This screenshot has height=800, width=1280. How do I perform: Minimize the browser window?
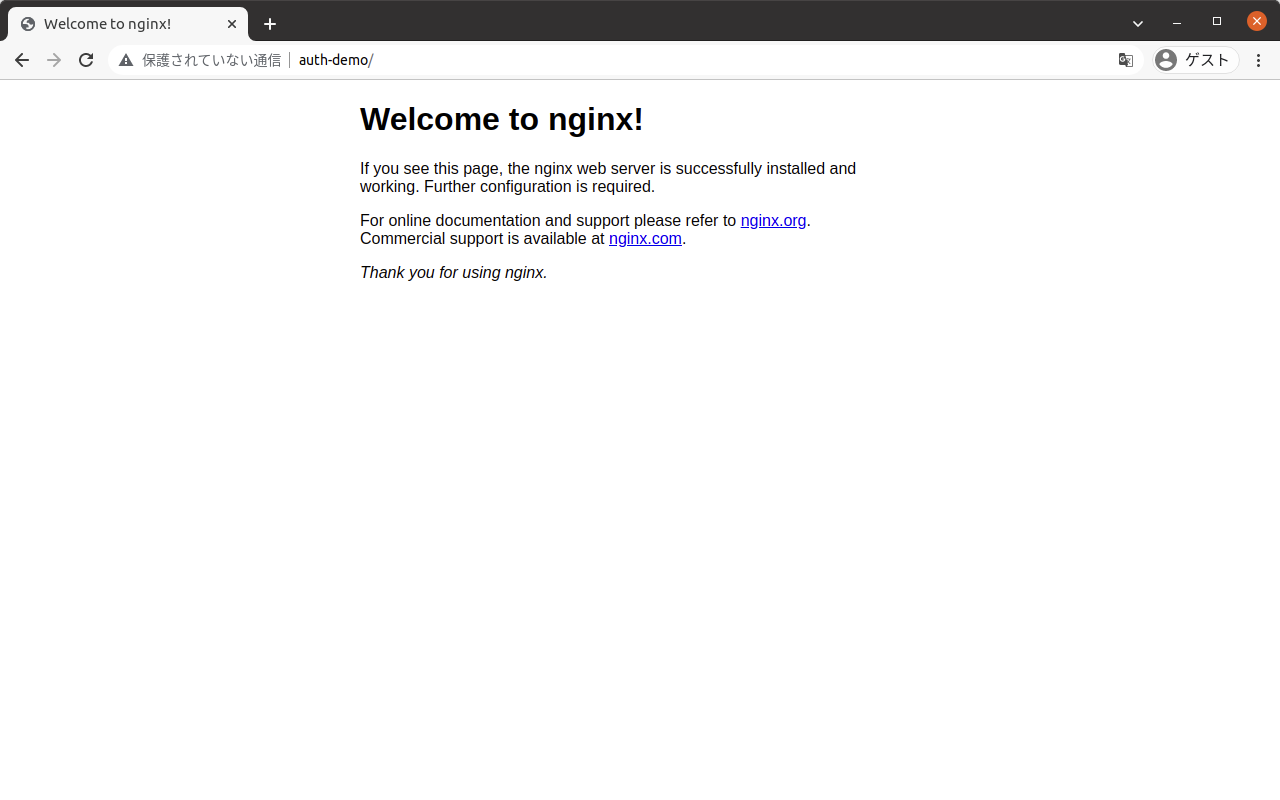[1177, 22]
